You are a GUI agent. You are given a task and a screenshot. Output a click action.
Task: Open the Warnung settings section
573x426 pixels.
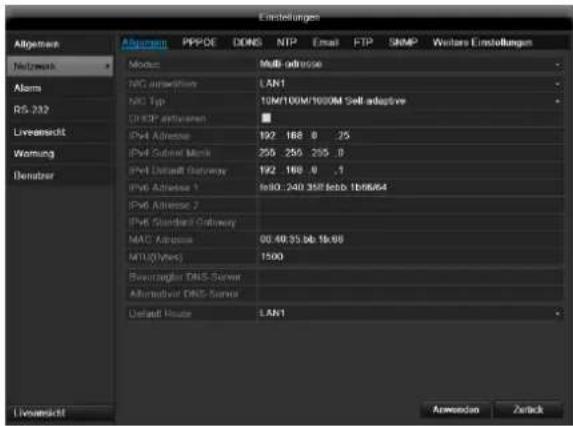pyautogui.click(x=60, y=153)
